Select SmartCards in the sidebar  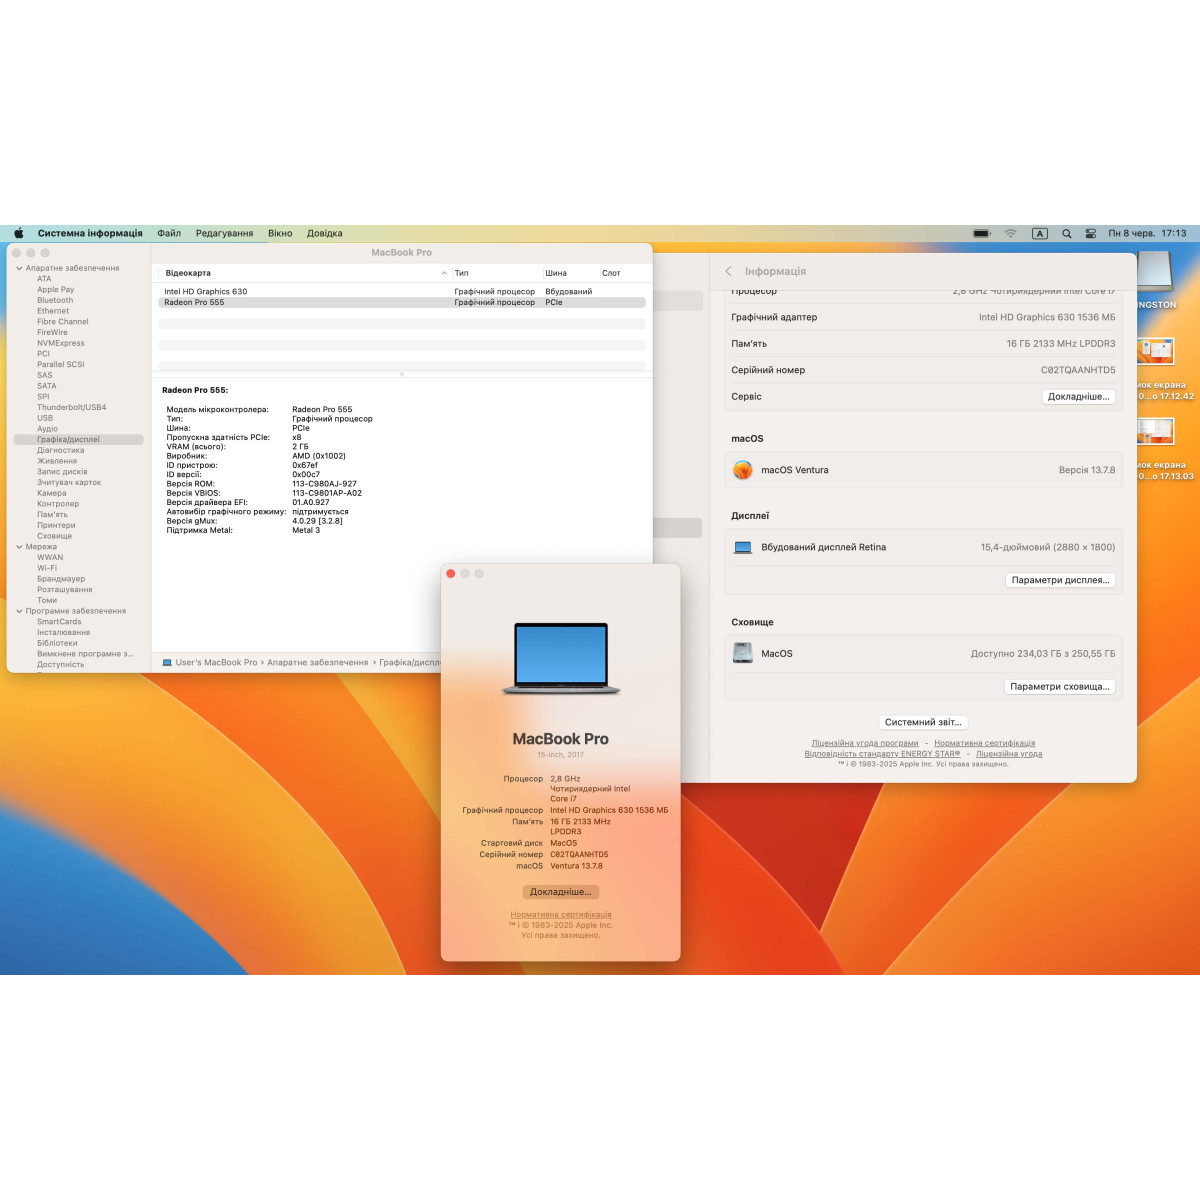pos(59,622)
